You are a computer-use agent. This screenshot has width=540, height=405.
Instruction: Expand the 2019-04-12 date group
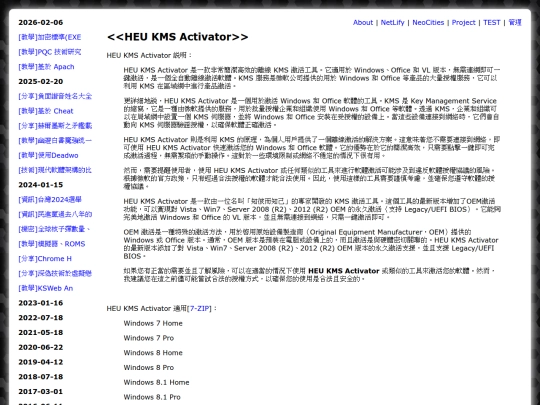pos(41,362)
